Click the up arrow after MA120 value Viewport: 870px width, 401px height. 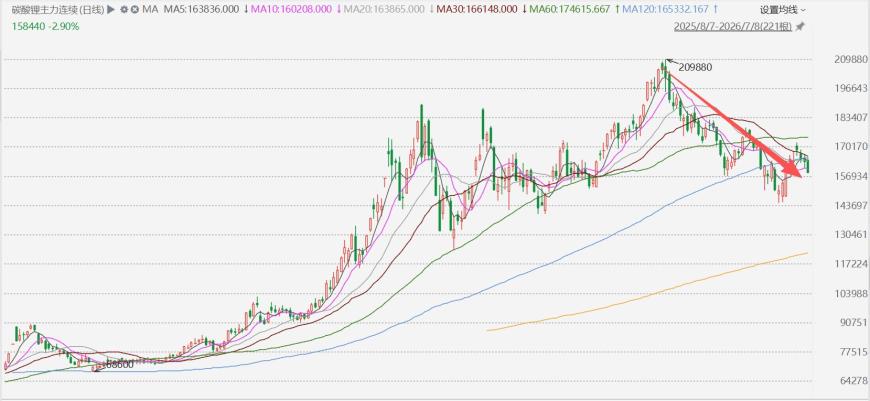tap(715, 9)
